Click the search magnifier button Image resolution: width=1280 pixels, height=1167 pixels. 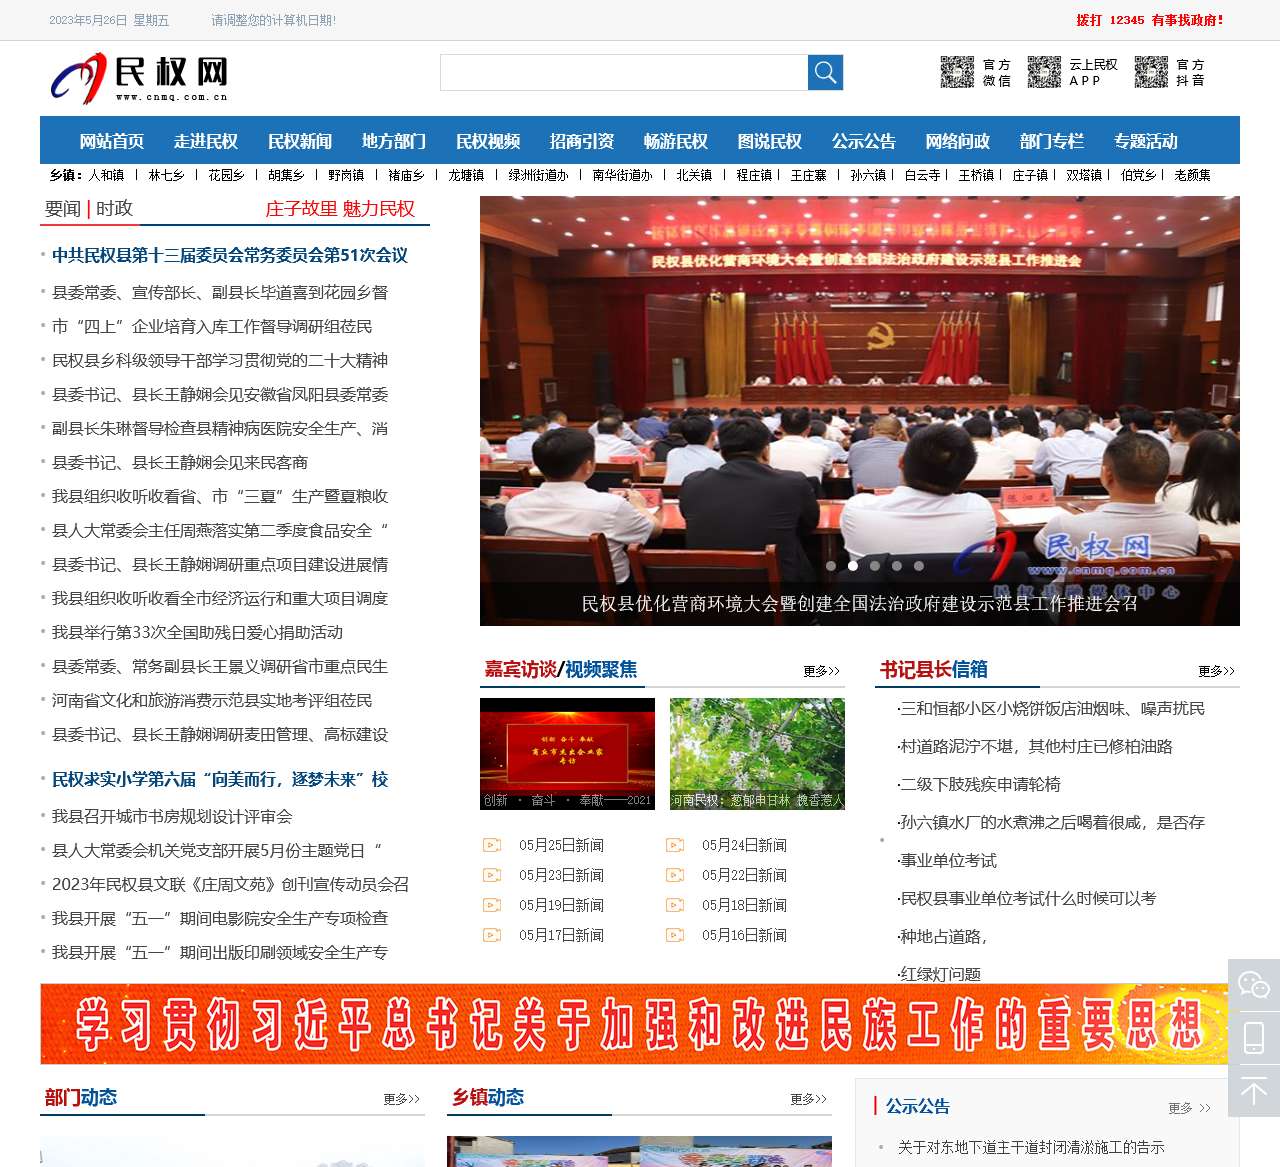pos(825,72)
